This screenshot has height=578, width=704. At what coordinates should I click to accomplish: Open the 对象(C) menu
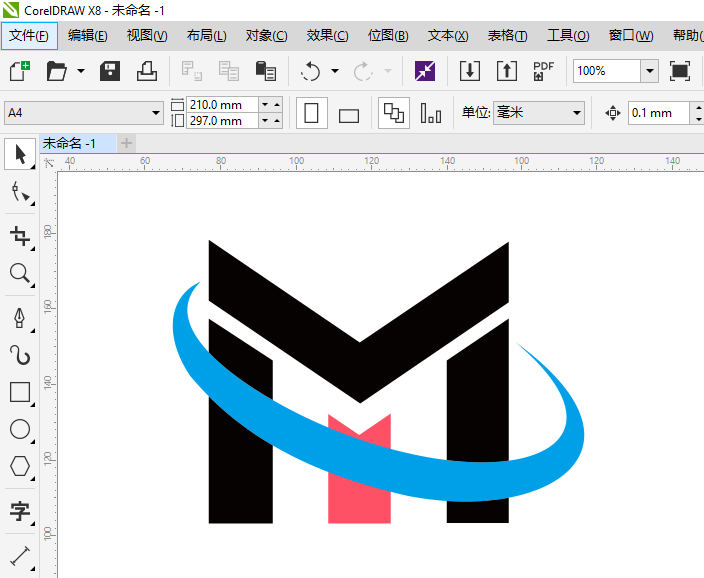pos(266,35)
